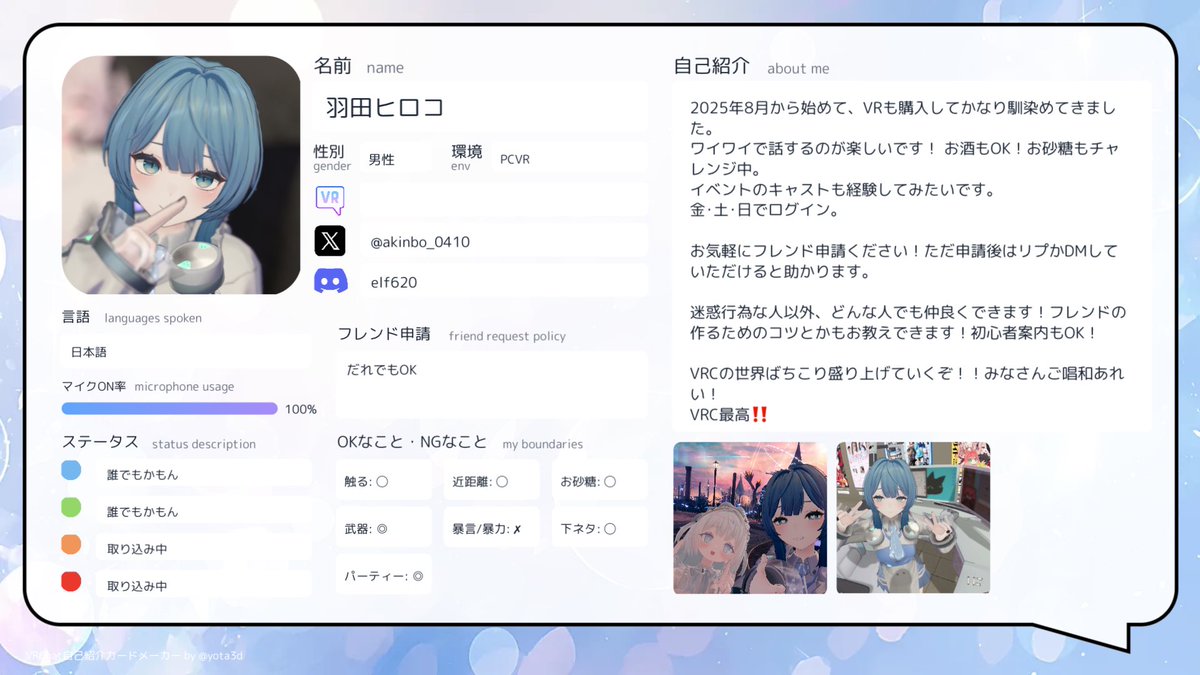The width and height of the screenshot is (1200, 675).
Task: Click the 環境 env label
Action: 467,157
